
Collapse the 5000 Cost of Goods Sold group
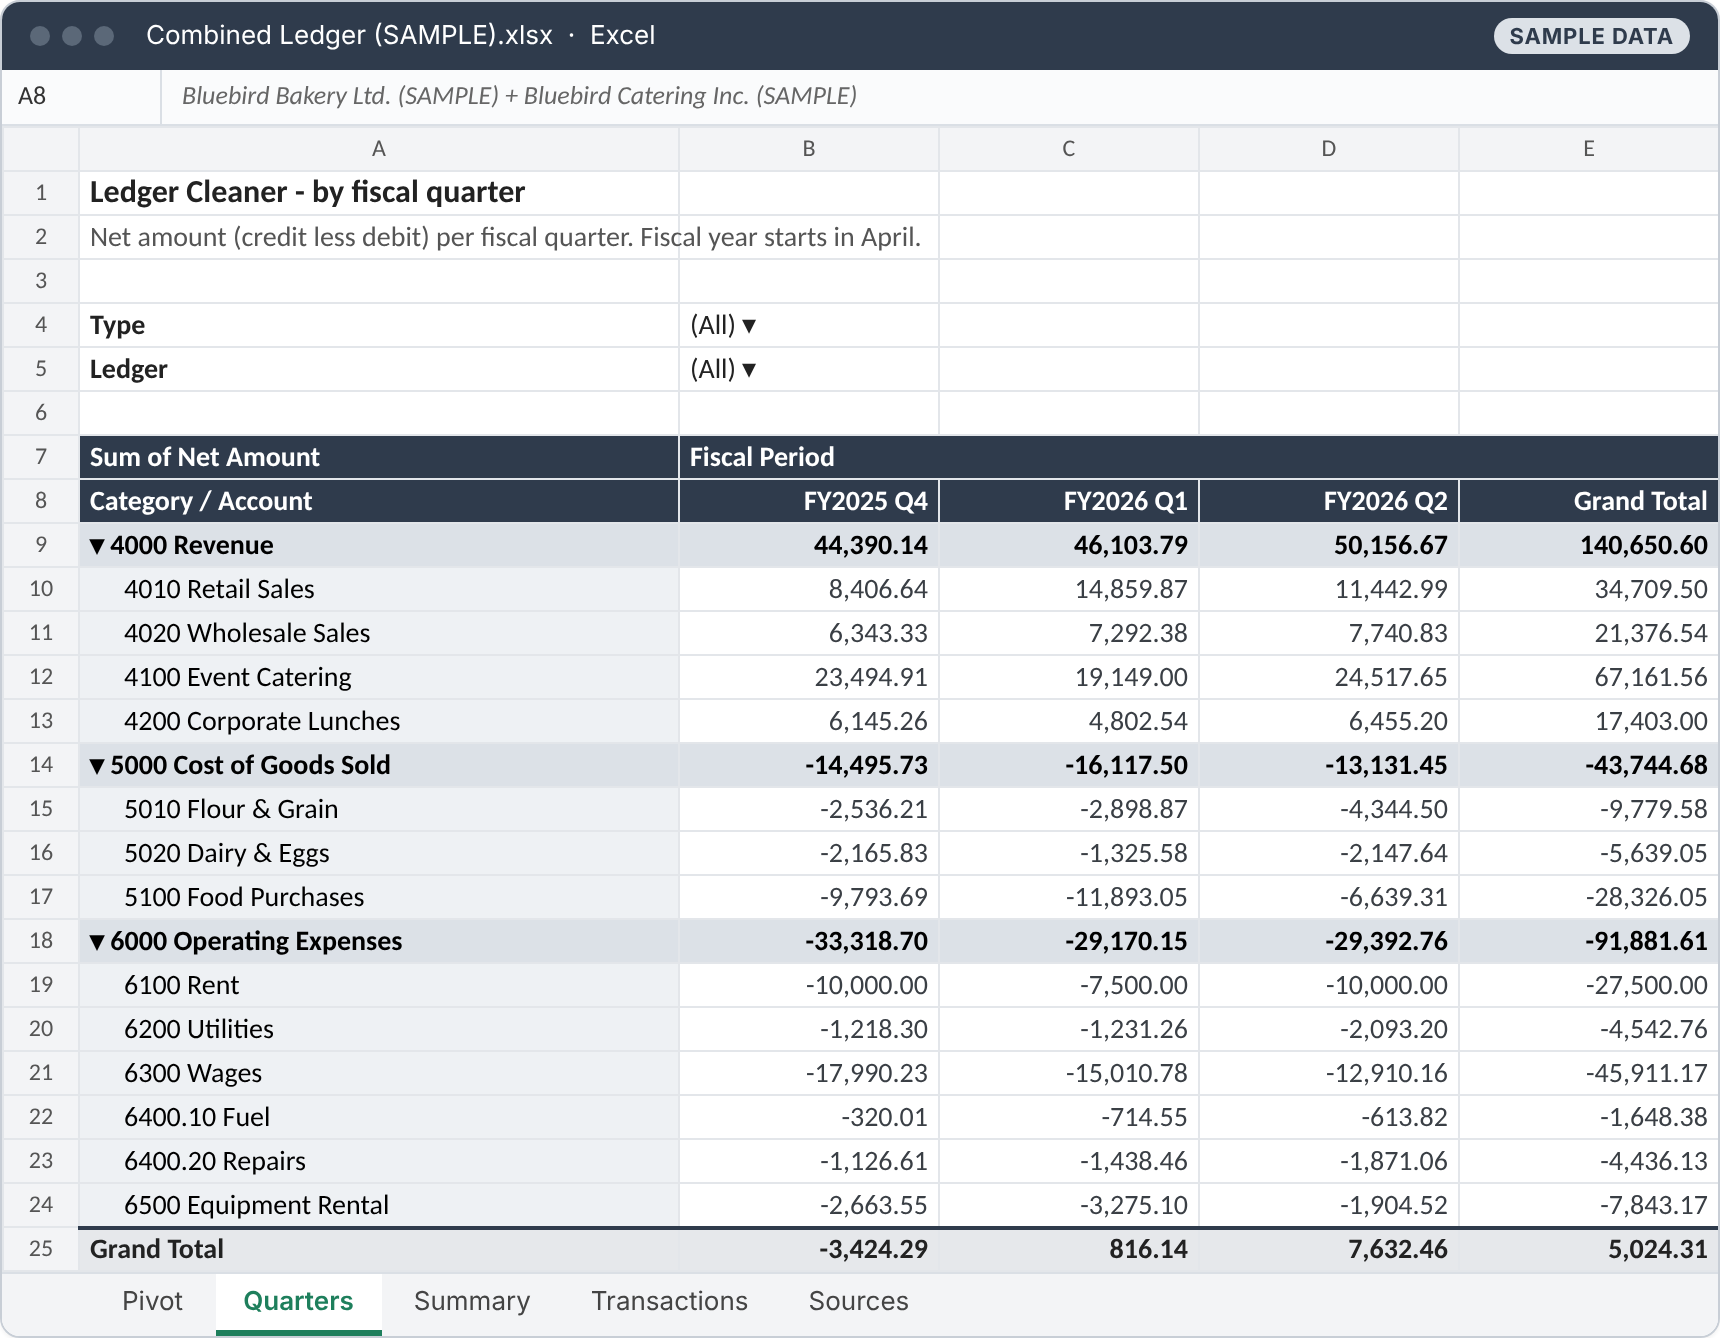pyautogui.click(x=97, y=766)
